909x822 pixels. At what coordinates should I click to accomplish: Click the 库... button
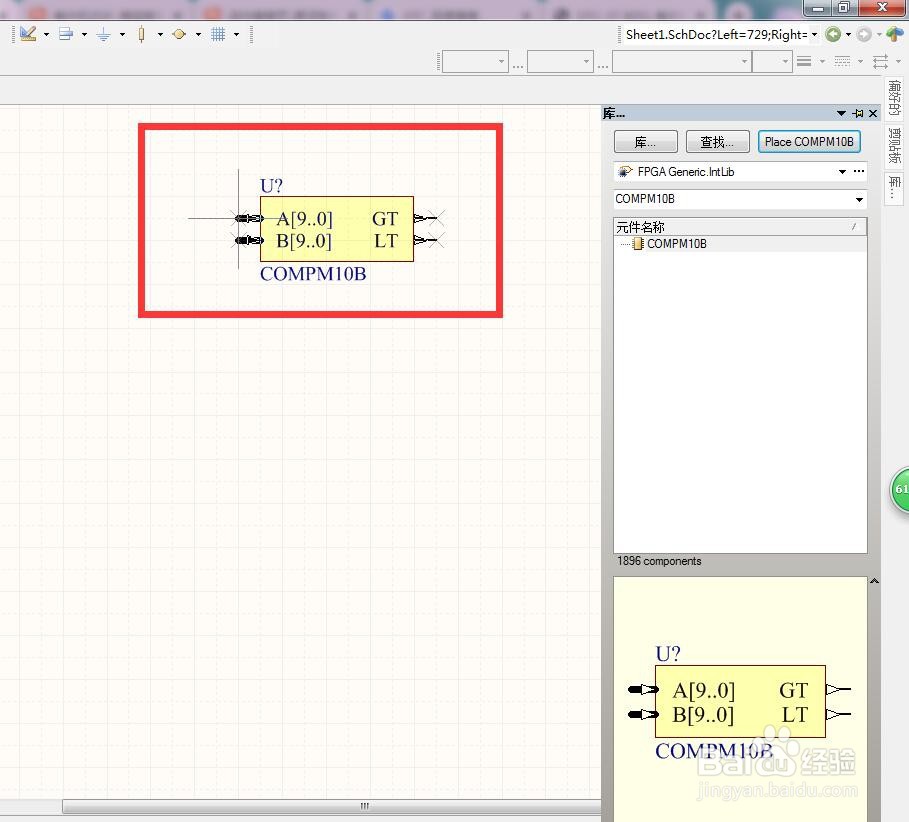pyautogui.click(x=645, y=142)
